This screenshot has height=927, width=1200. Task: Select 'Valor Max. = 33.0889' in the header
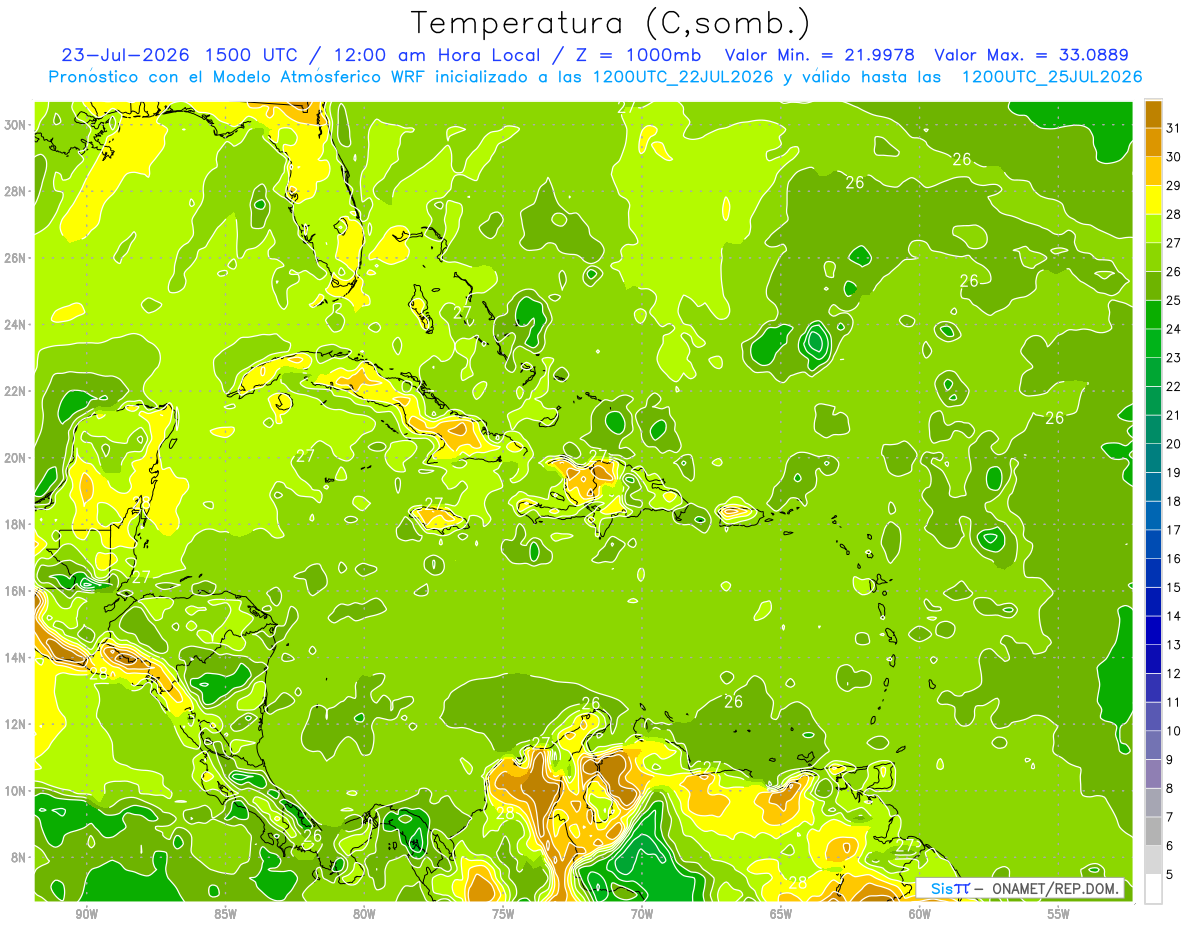click(1032, 54)
